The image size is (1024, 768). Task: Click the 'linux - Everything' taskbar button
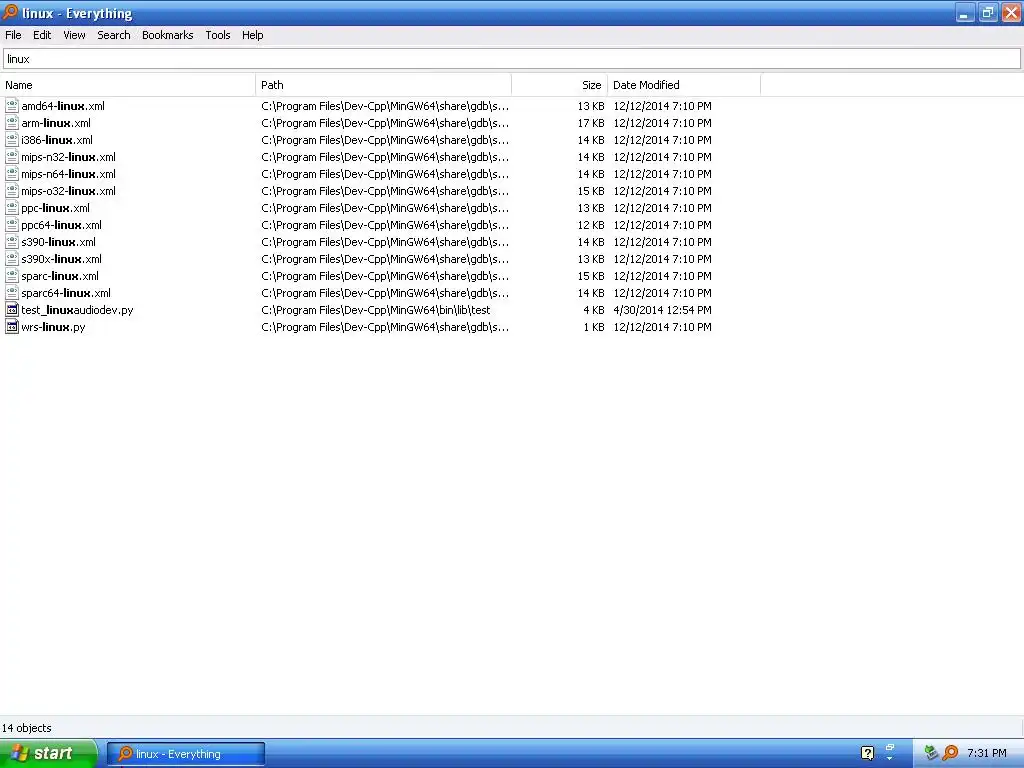coord(186,754)
